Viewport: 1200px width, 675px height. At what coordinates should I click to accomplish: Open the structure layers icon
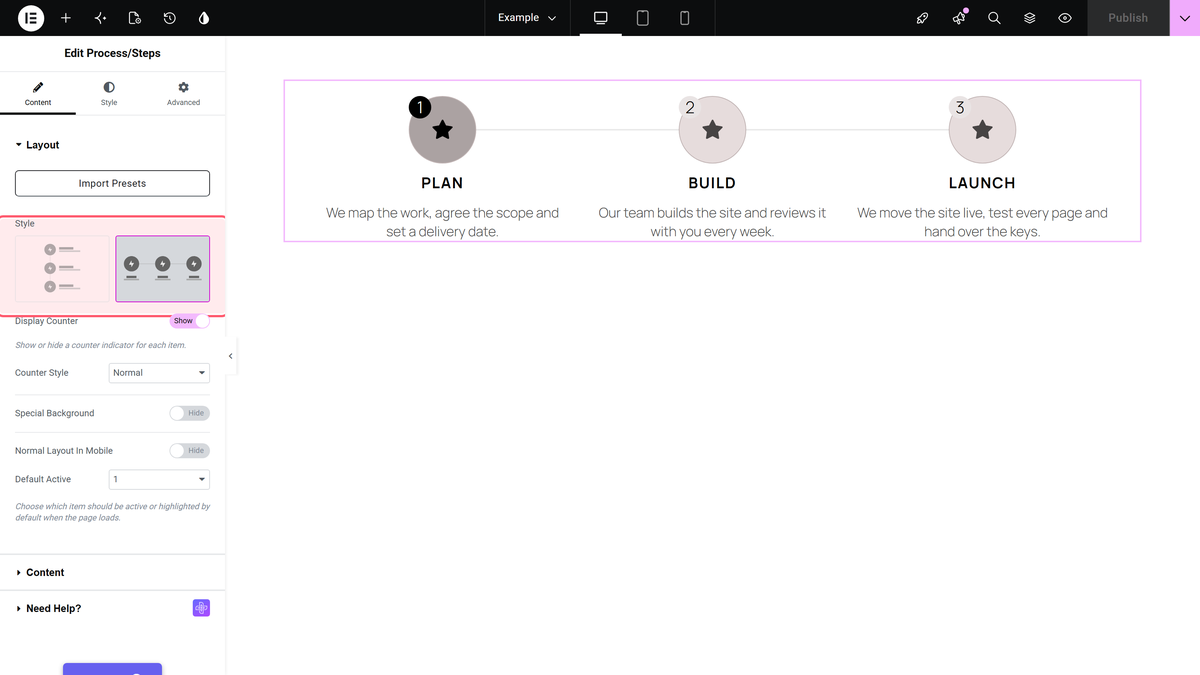coord(1029,18)
